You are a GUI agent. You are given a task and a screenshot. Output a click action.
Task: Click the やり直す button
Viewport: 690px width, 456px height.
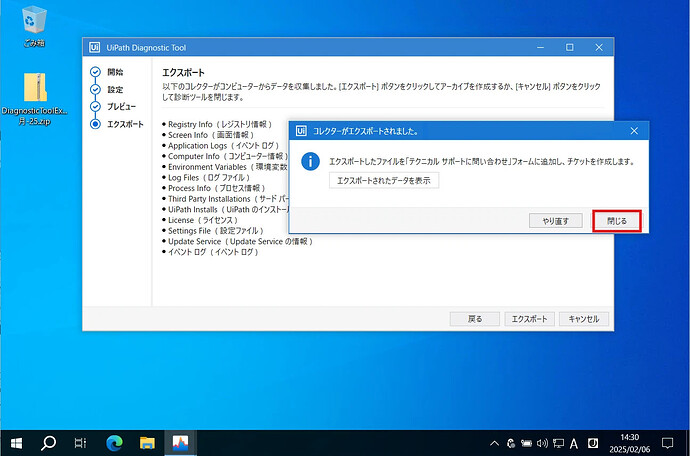pyautogui.click(x=555, y=221)
